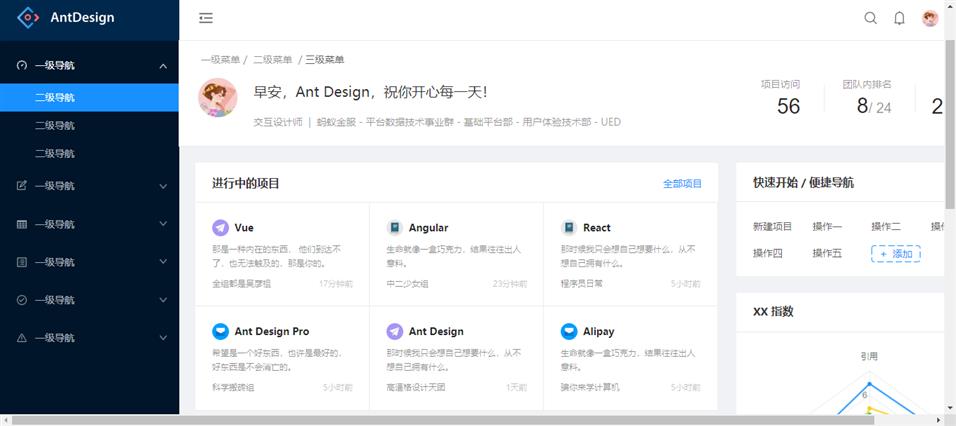Open search via magnifier icon
956x426 pixels.
[871, 18]
